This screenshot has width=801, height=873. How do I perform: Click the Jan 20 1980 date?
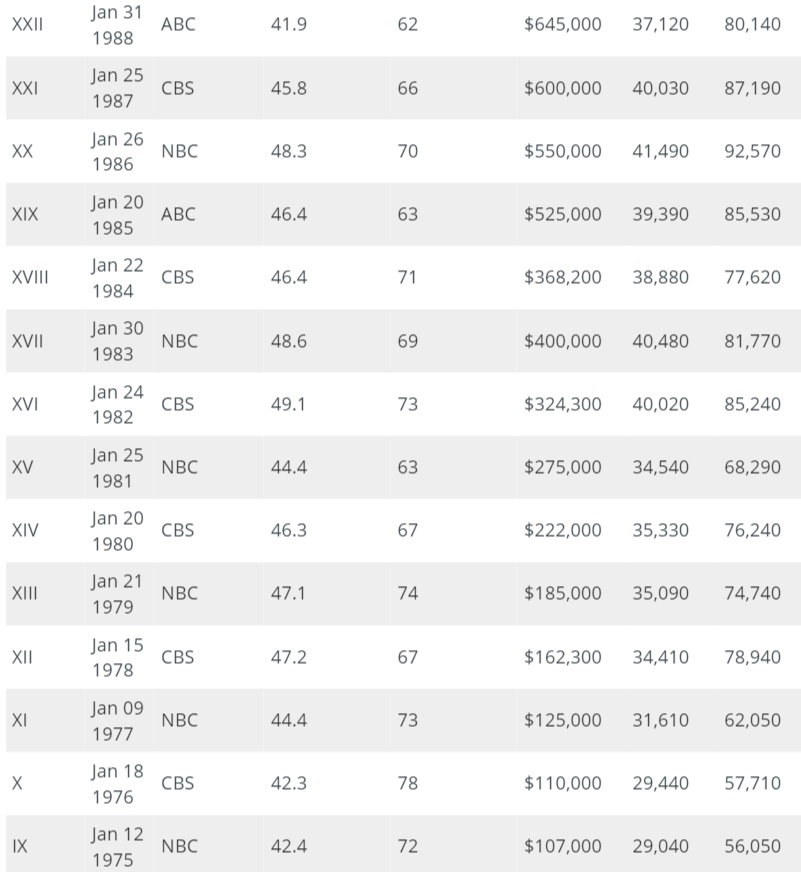(118, 530)
